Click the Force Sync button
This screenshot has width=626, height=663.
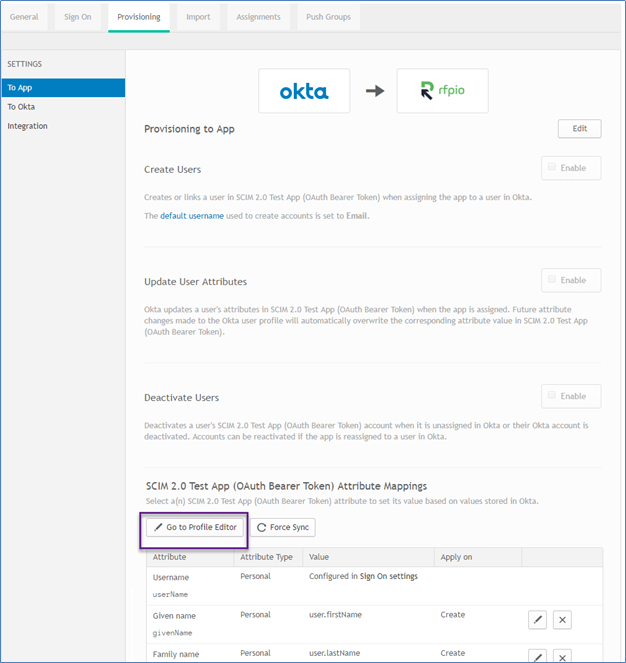click(x=283, y=527)
